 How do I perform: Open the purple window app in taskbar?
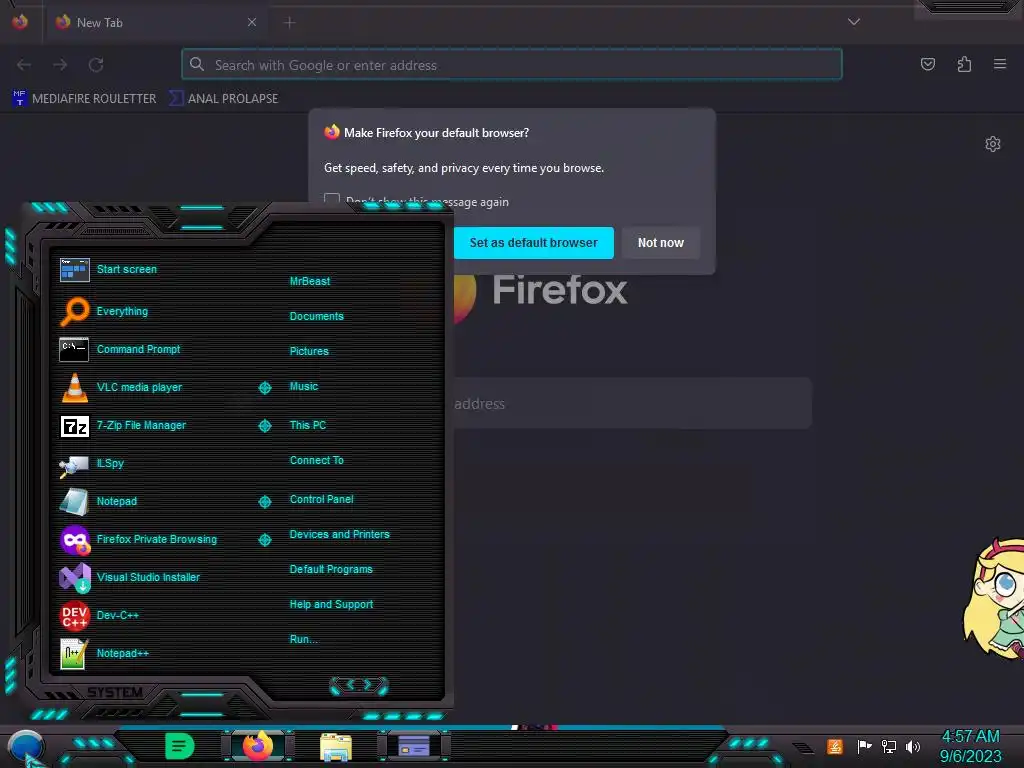click(413, 746)
